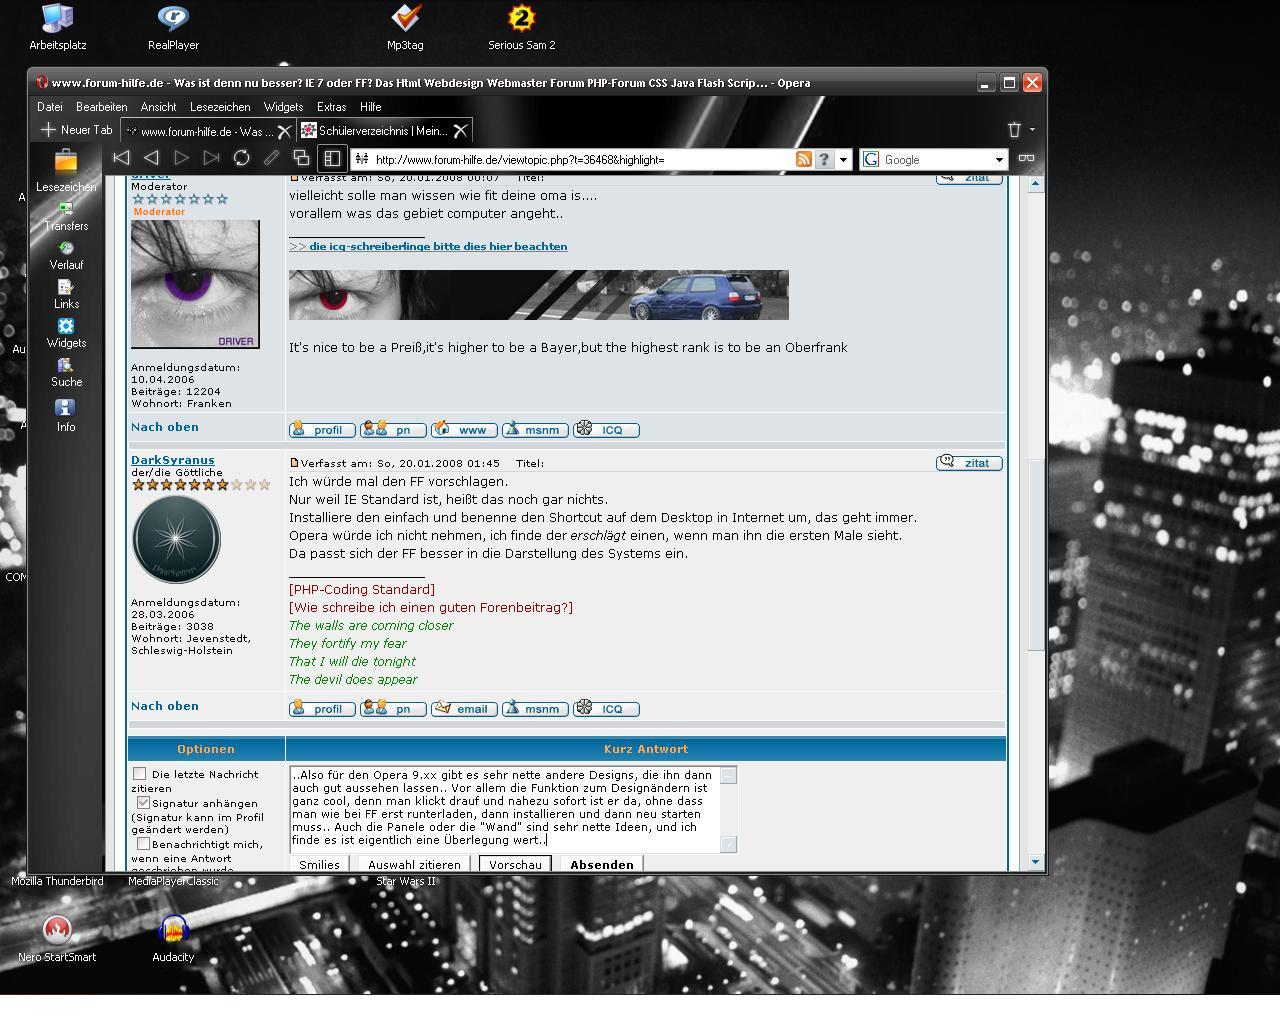Open the closed tabs trash icon
This screenshot has width=1280, height=1024.
point(1014,130)
